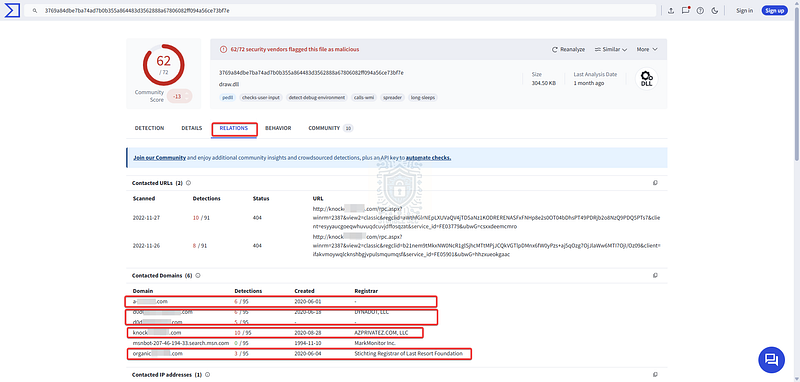This screenshot has width=800, height=382.
Task: Open the organic domain entry
Action: point(158,353)
